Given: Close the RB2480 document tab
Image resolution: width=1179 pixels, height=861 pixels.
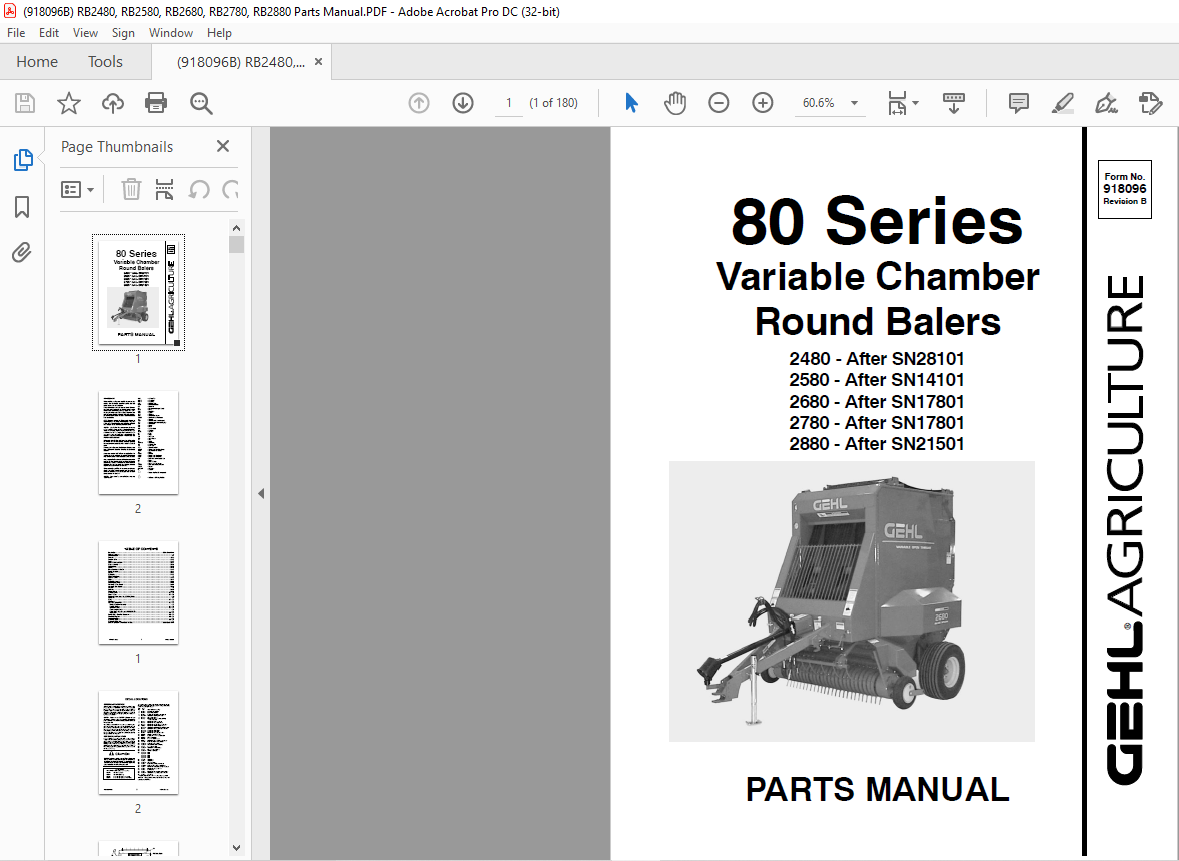Looking at the screenshot, I should point(318,62).
